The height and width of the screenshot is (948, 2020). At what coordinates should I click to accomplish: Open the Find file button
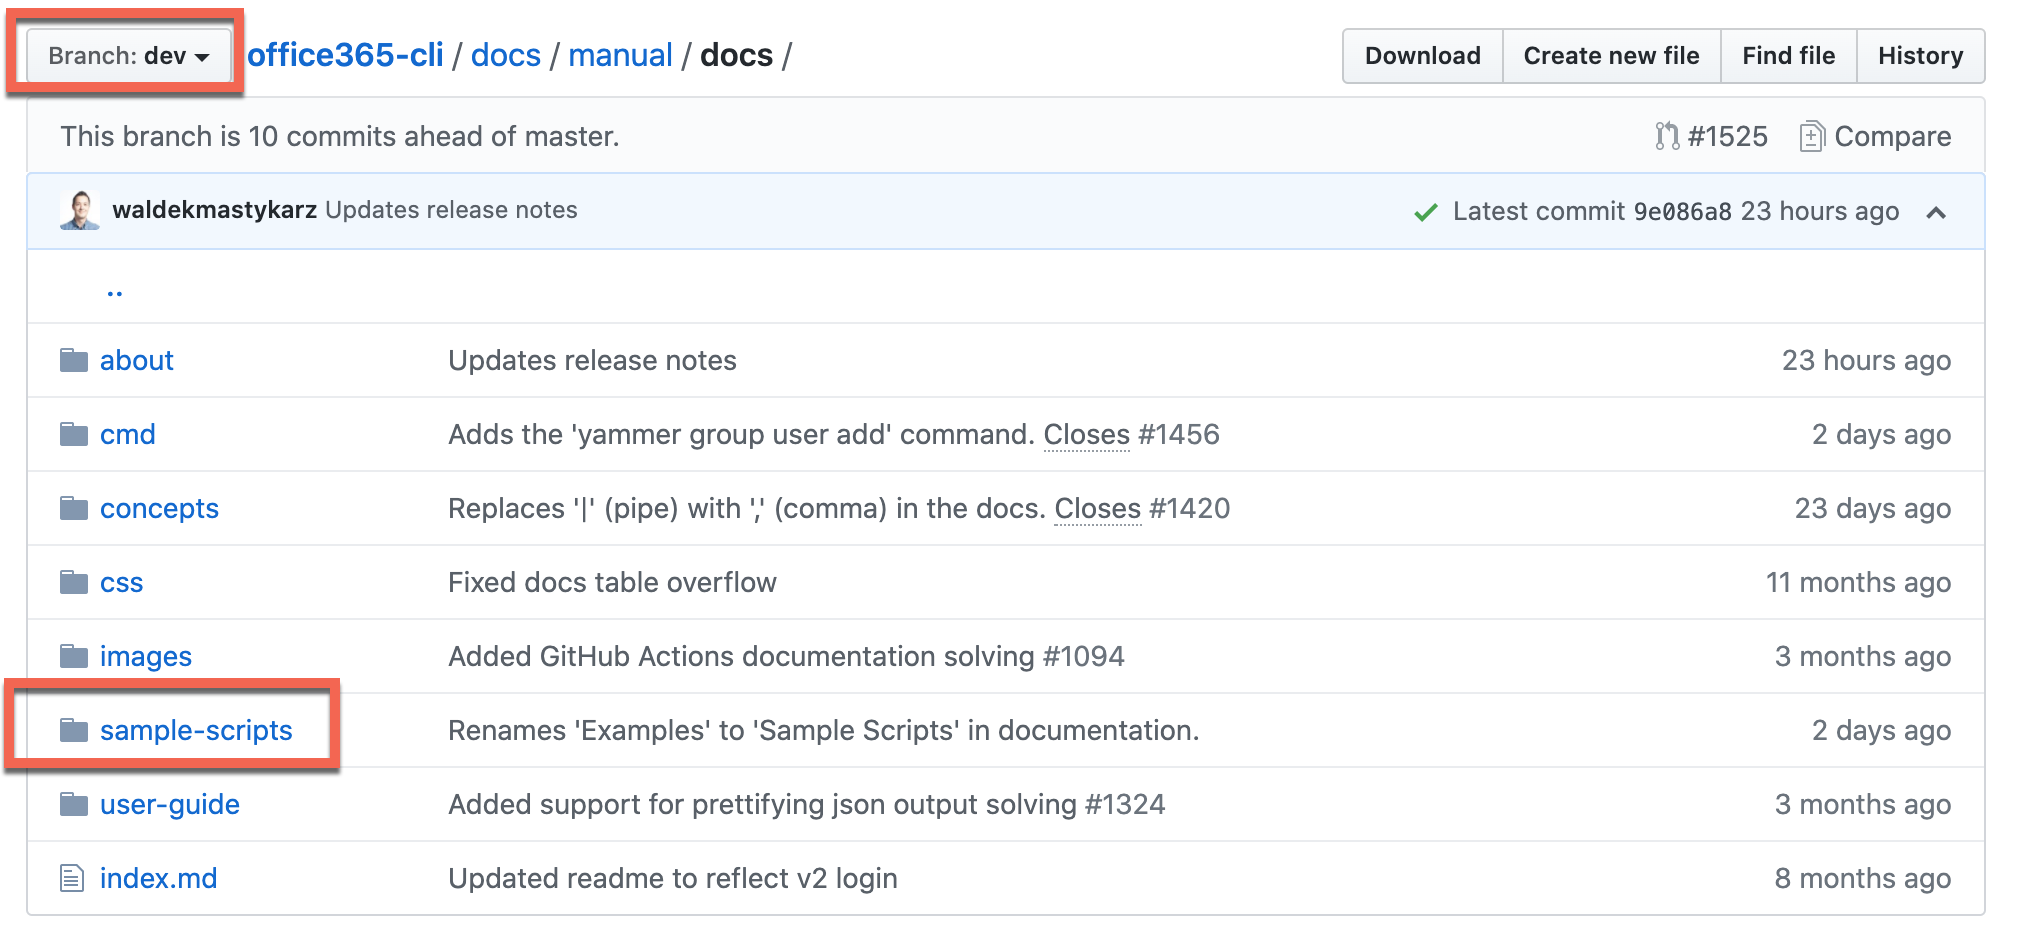(1788, 56)
